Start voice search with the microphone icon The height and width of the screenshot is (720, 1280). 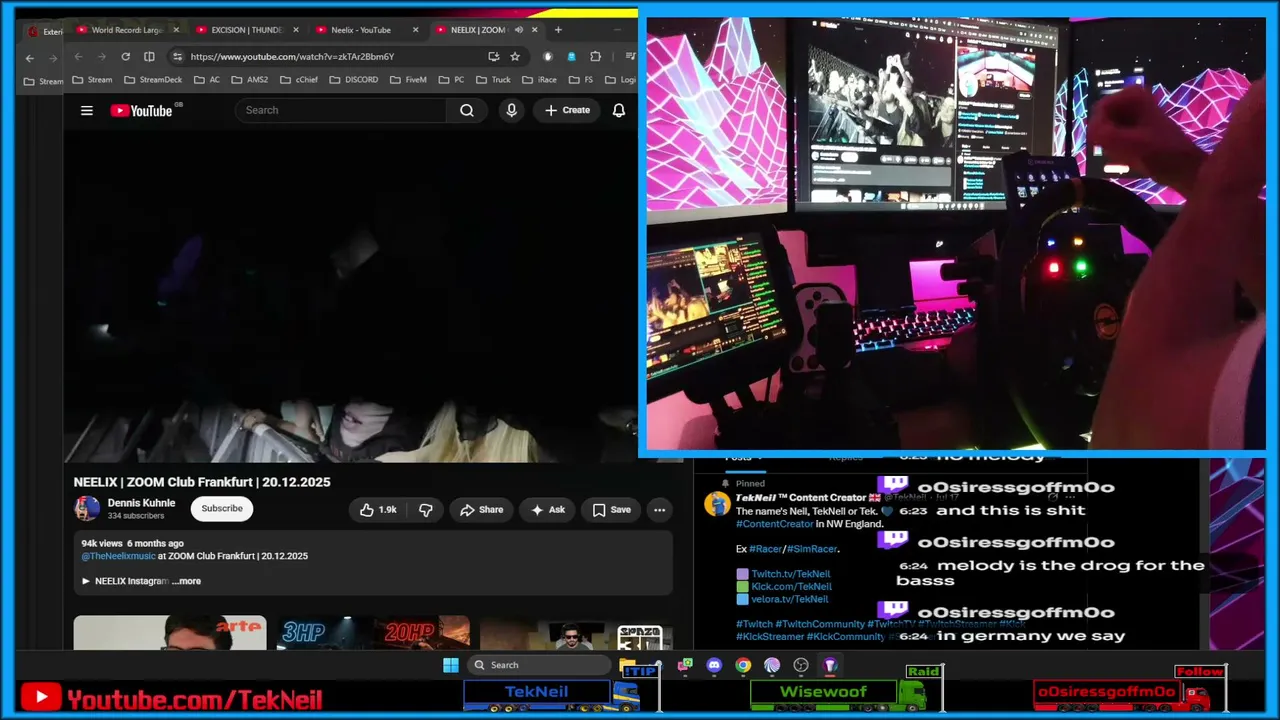[512, 110]
